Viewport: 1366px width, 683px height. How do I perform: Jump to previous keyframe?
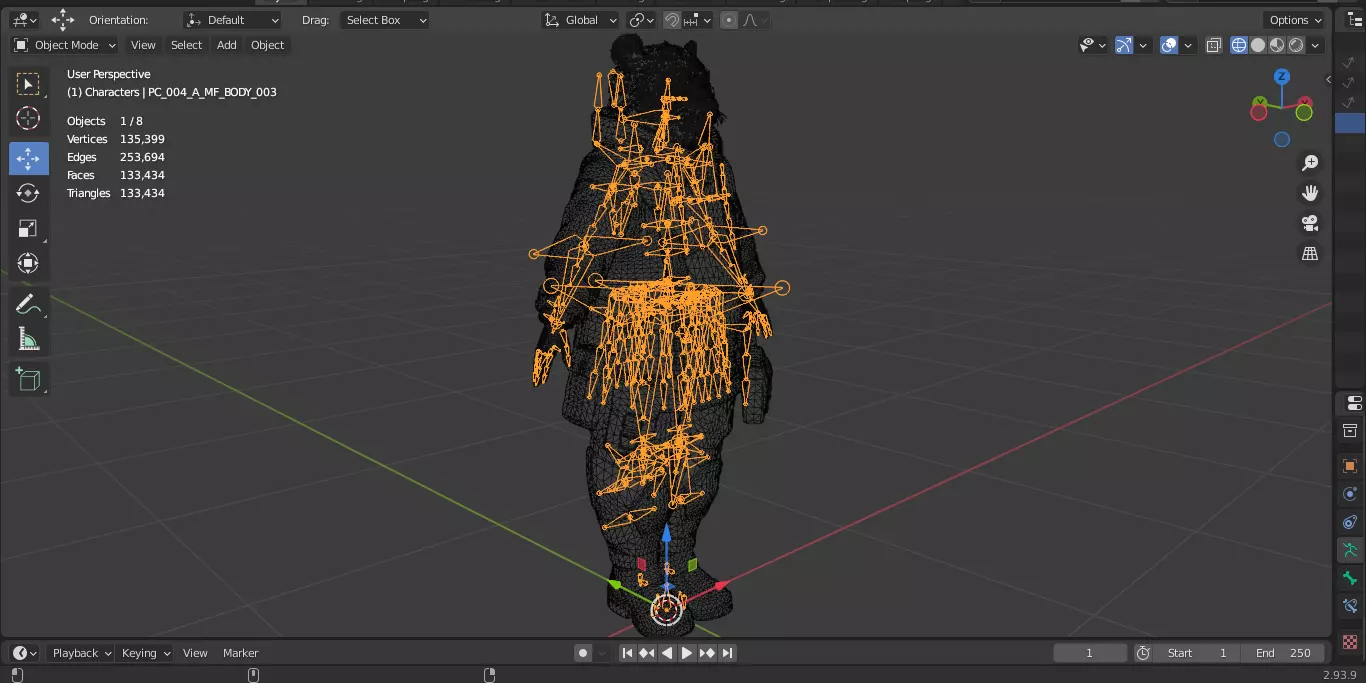pyautogui.click(x=647, y=653)
